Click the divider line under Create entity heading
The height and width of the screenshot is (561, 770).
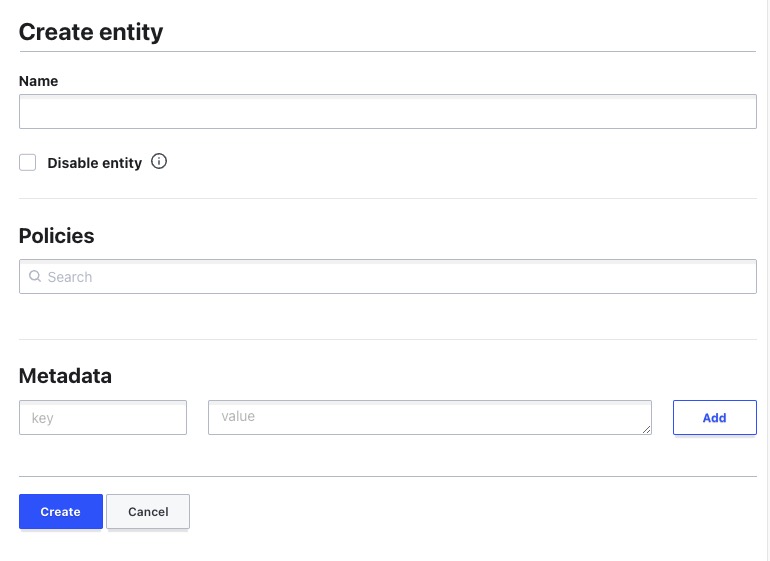[x=387, y=51]
